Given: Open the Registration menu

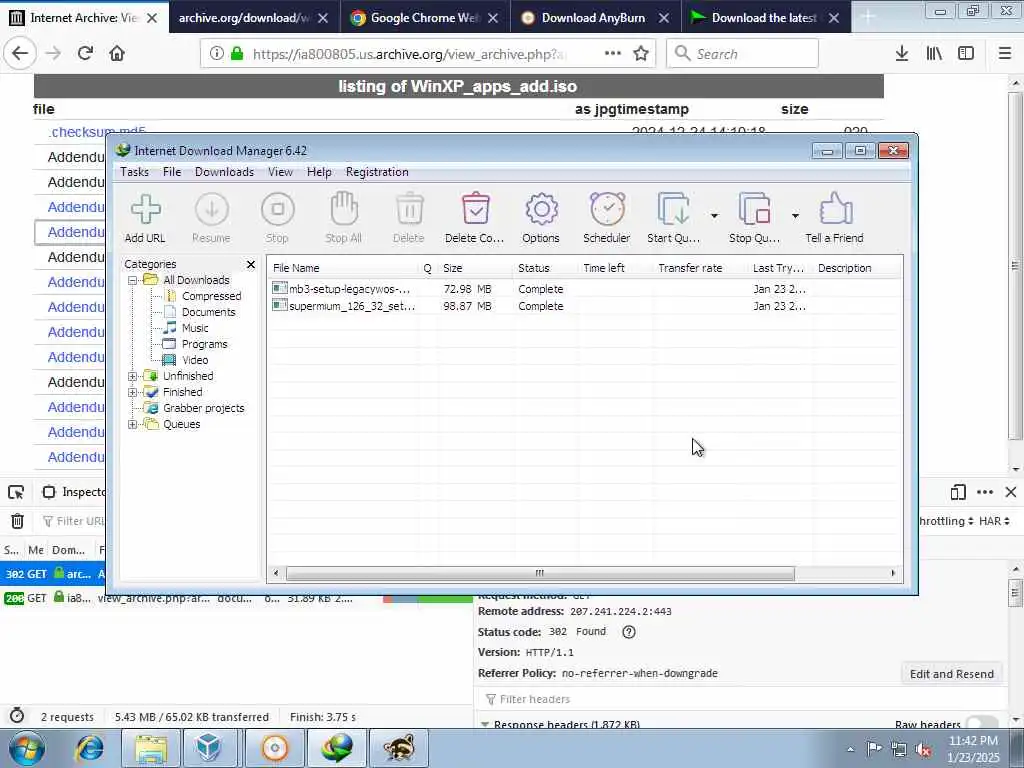Looking at the screenshot, I should pyautogui.click(x=377, y=172).
